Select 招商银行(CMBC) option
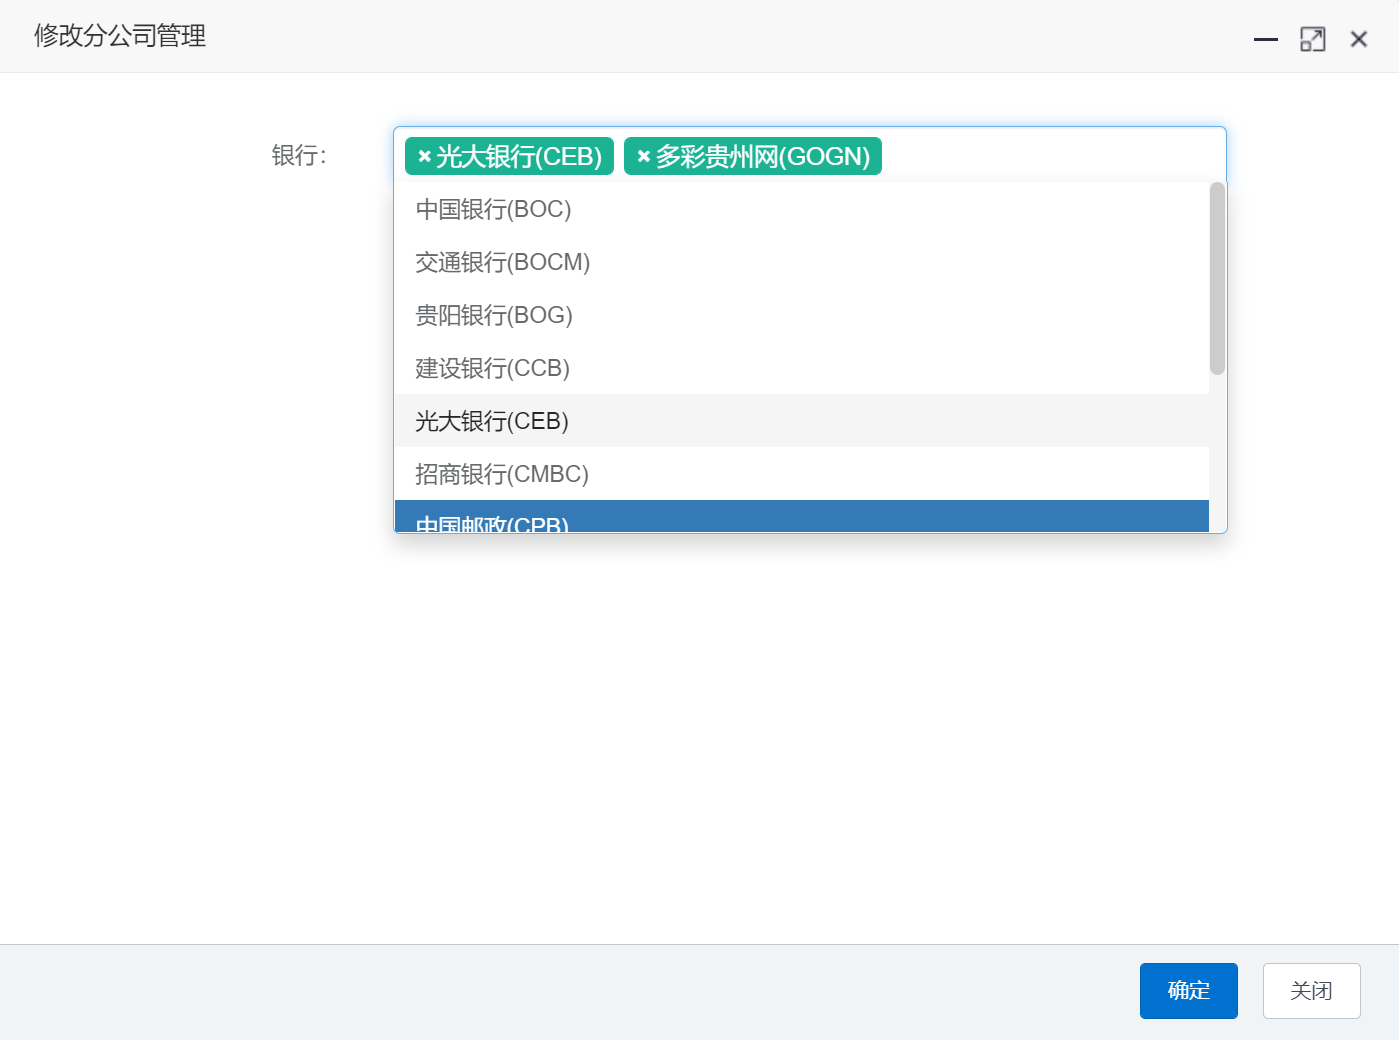The image size is (1399, 1040). (802, 474)
